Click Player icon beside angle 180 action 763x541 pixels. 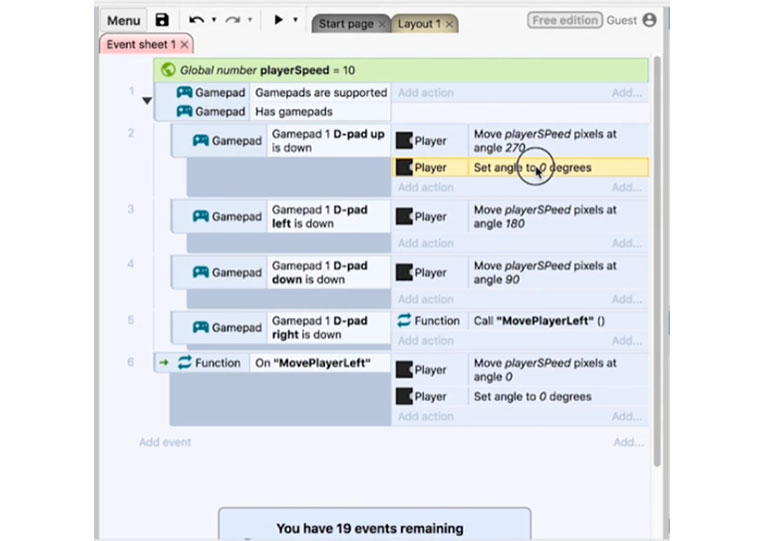pyautogui.click(x=404, y=216)
